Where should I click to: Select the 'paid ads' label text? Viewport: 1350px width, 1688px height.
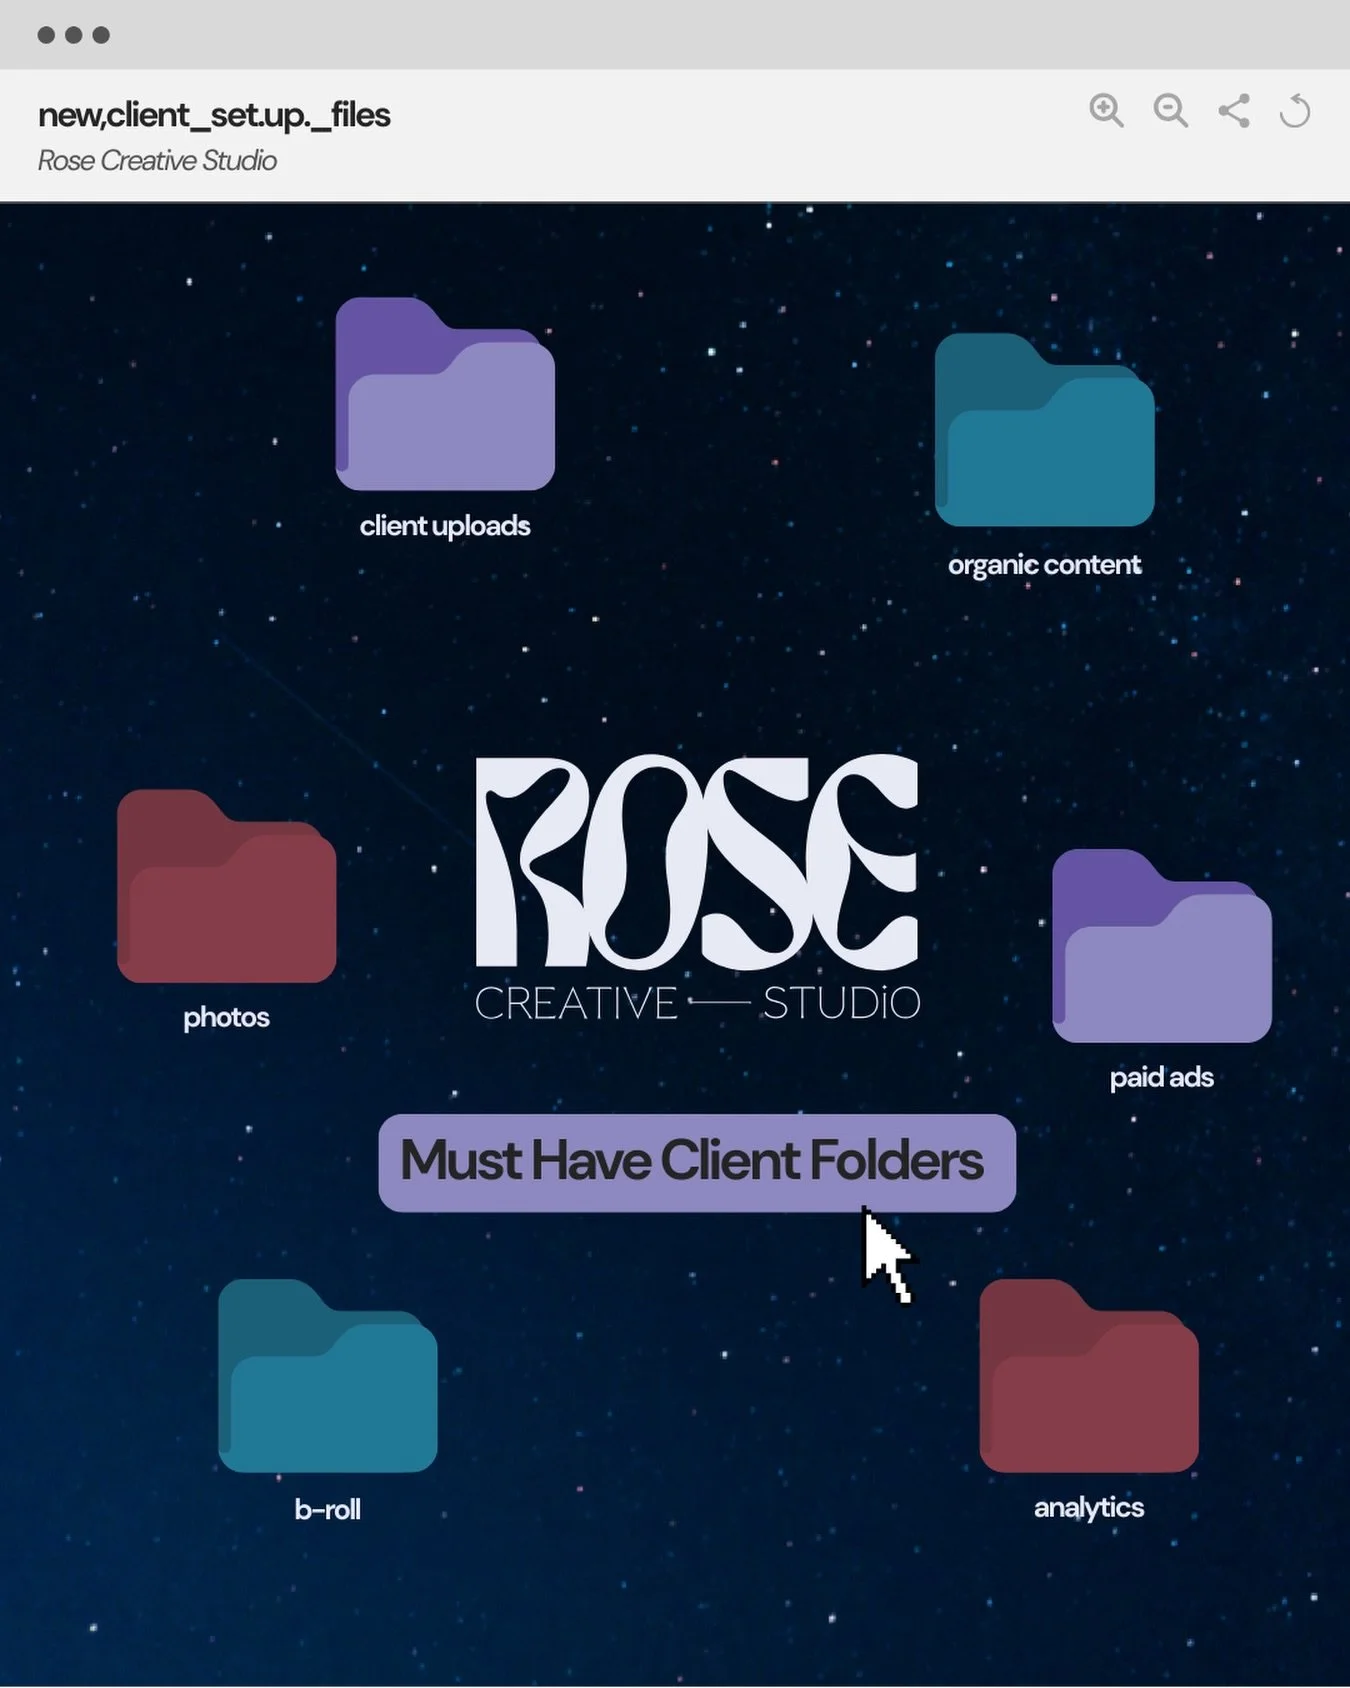(x=1162, y=1078)
